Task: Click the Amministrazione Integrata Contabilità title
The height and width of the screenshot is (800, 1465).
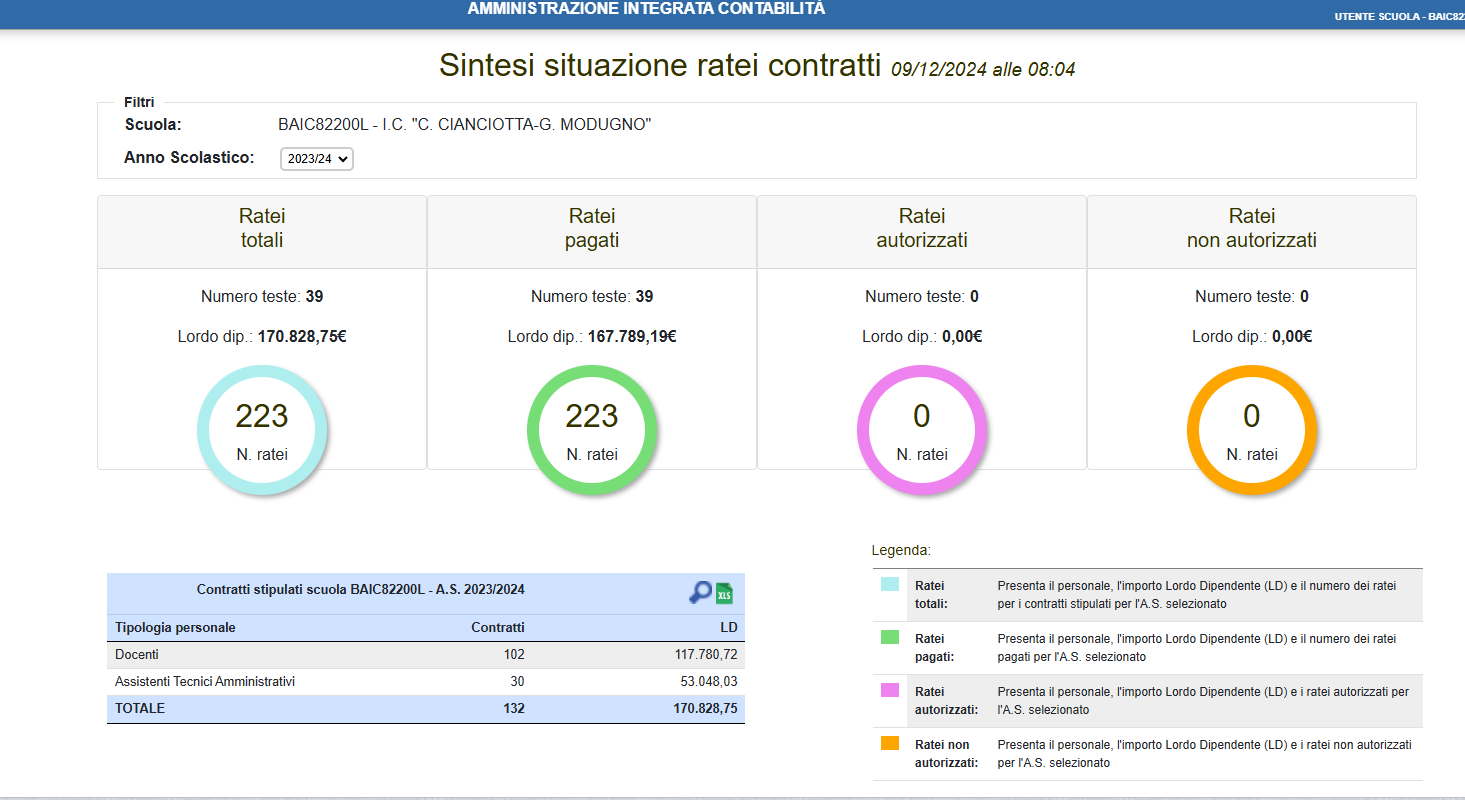Action: click(646, 9)
